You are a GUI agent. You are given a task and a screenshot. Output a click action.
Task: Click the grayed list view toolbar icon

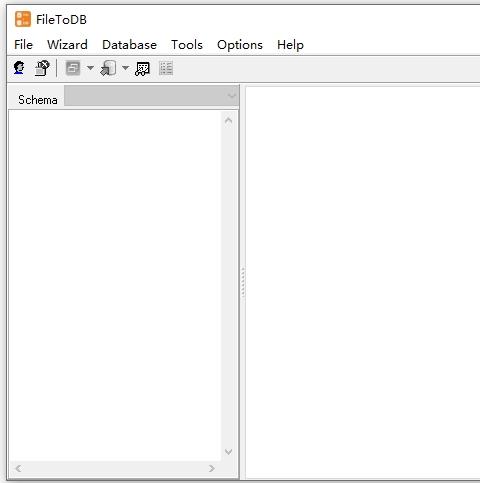166,68
